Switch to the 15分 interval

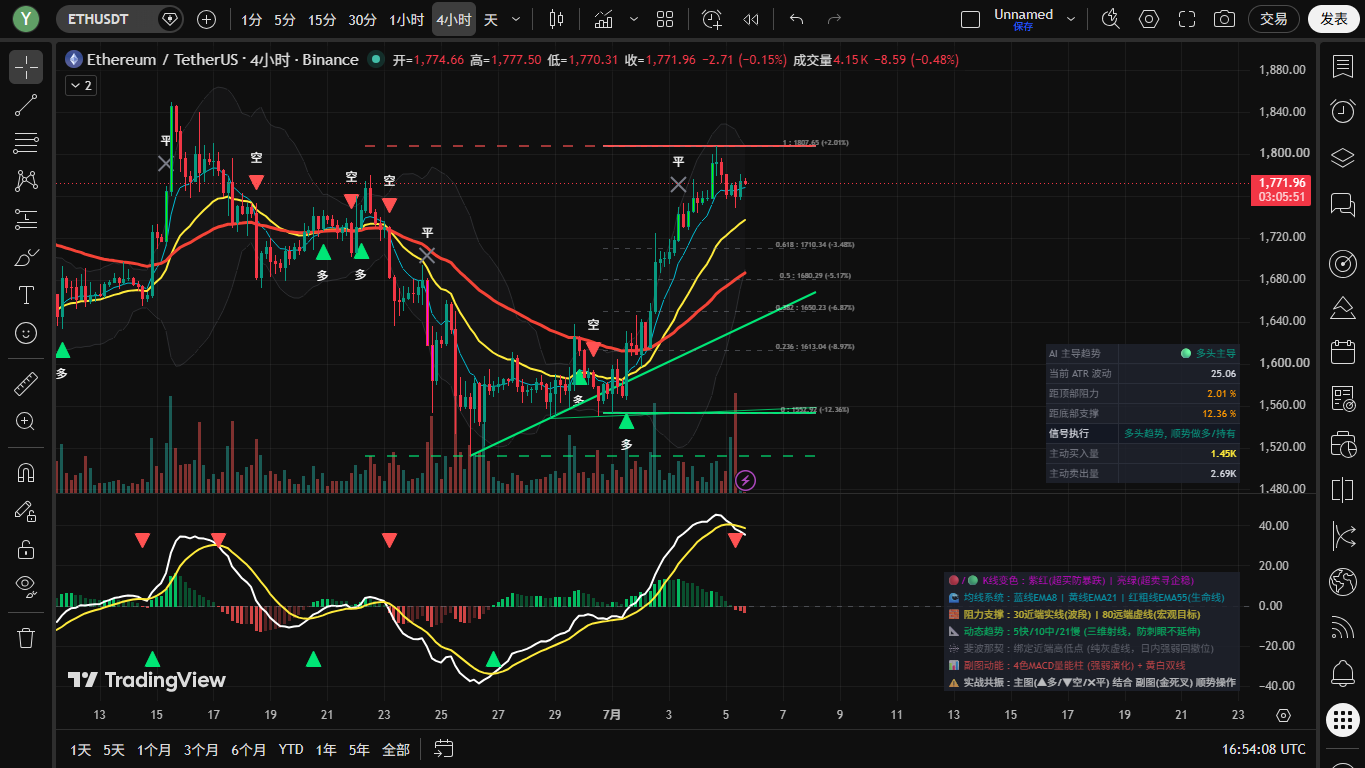[x=322, y=19]
